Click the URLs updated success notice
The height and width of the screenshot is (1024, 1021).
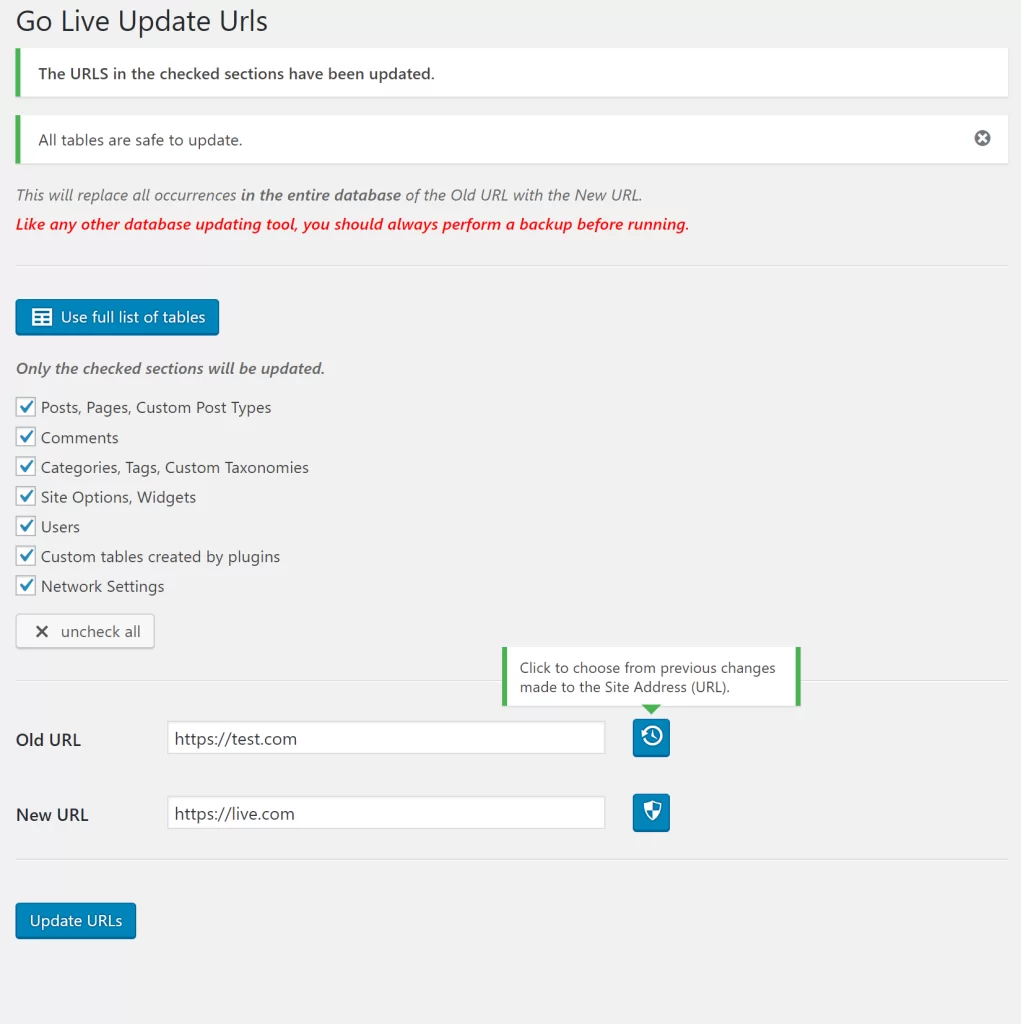point(511,72)
